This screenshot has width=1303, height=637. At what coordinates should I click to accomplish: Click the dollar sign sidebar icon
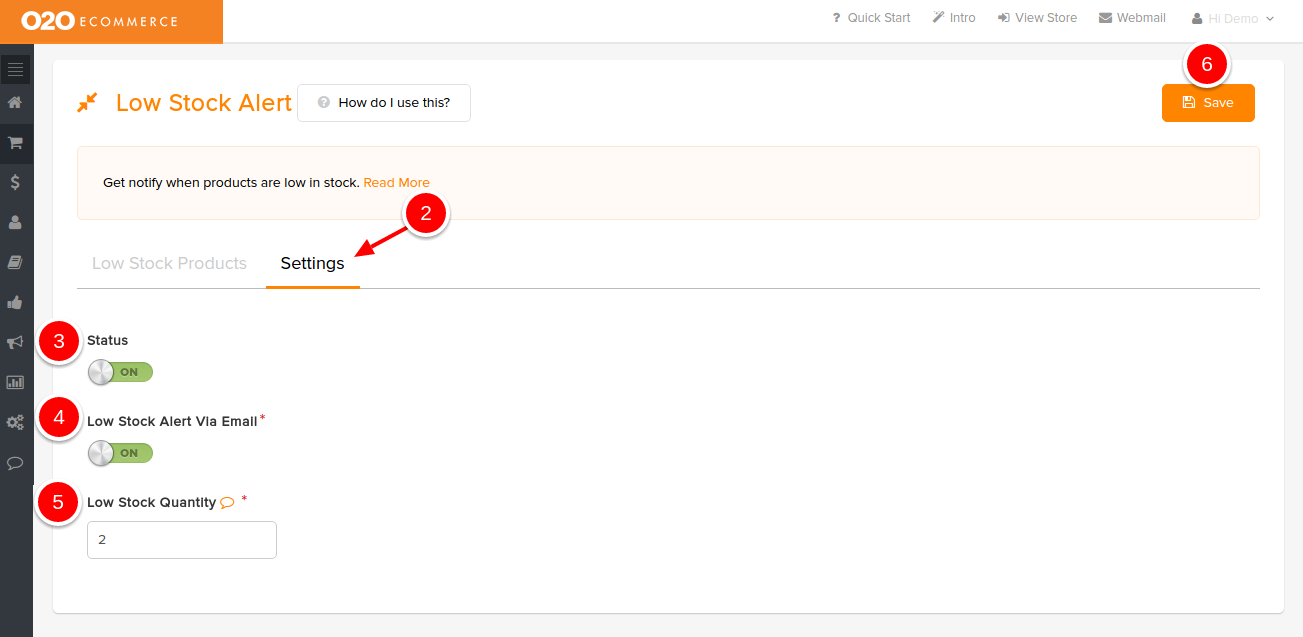click(x=15, y=182)
